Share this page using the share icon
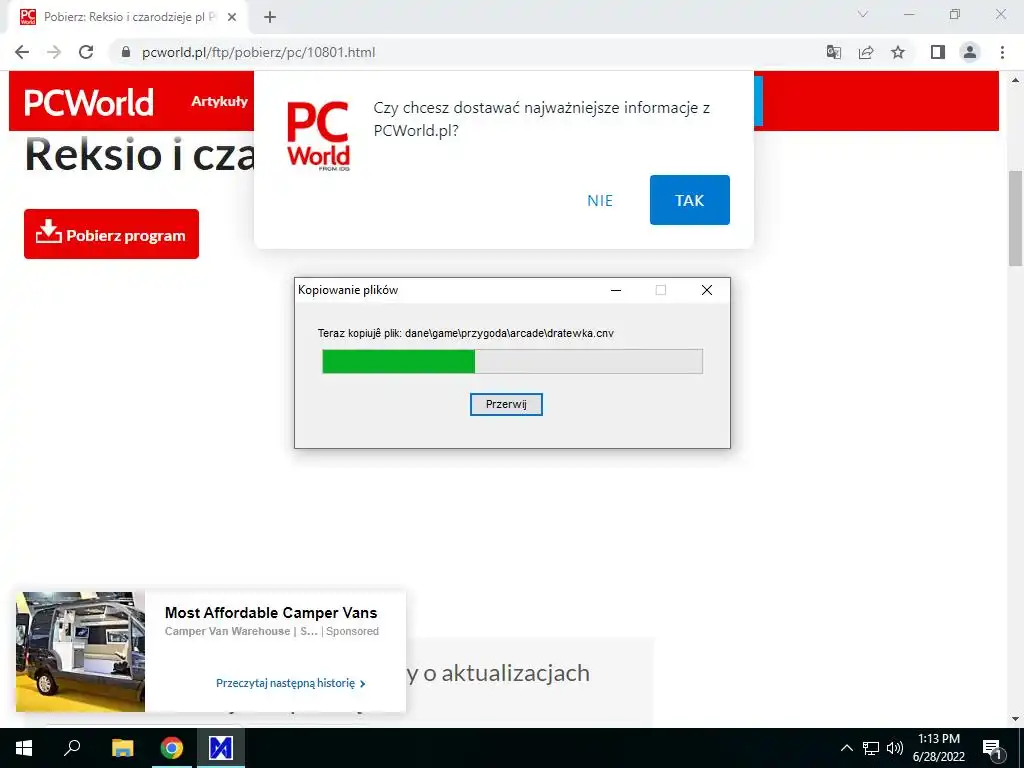The image size is (1024, 768). click(866, 52)
